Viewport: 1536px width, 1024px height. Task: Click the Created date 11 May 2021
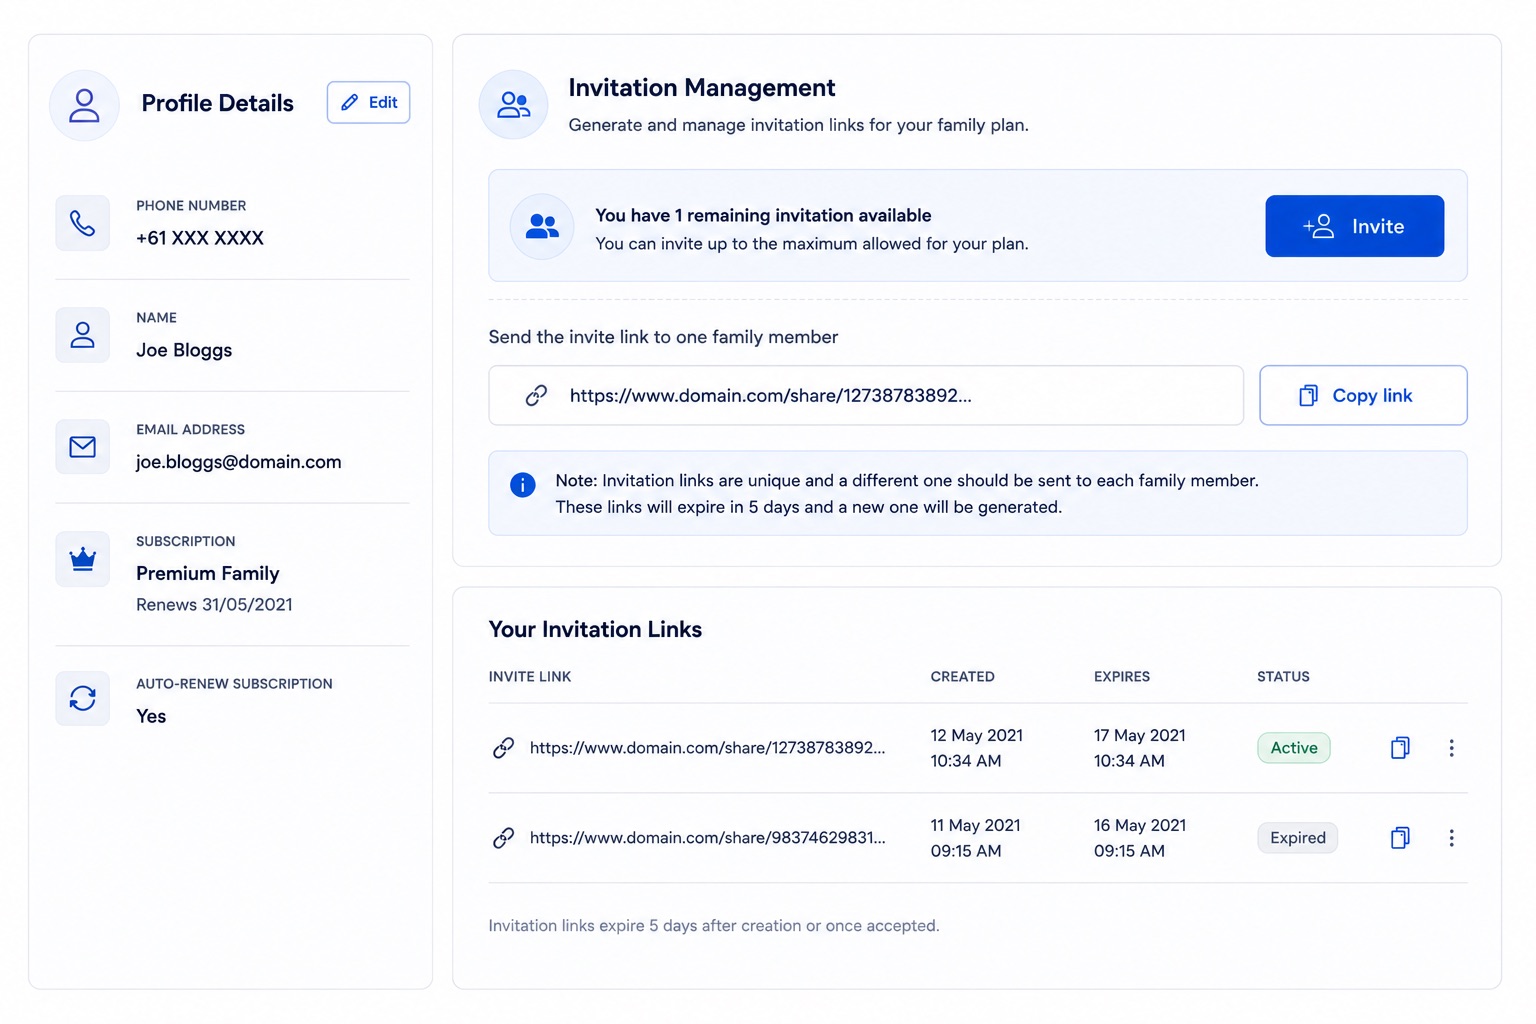[x=976, y=826]
